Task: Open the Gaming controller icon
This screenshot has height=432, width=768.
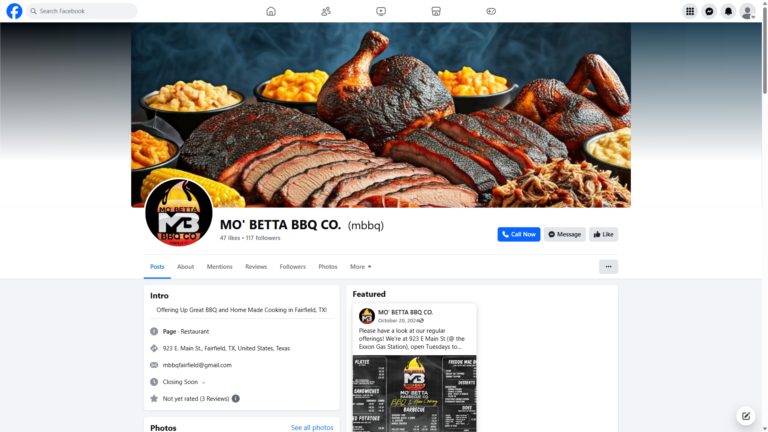Action: (x=491, y=11)
